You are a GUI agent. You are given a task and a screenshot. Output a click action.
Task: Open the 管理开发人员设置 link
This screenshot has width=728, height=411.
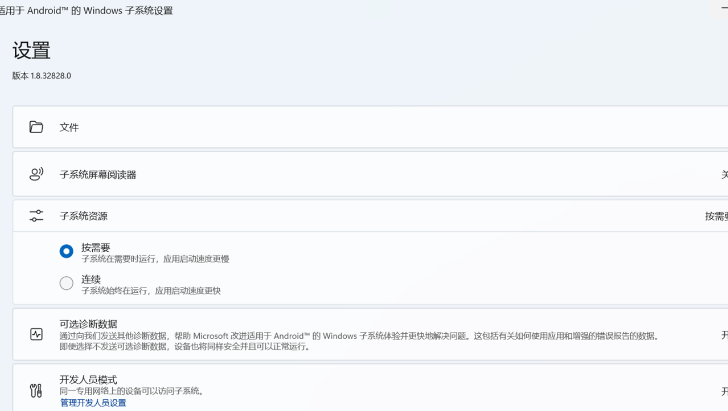point(93,403)
